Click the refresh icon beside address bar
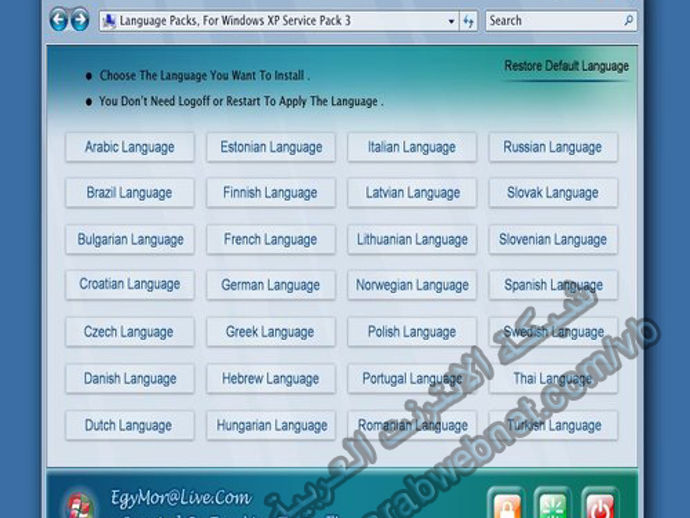 click(x=468, y=21)
